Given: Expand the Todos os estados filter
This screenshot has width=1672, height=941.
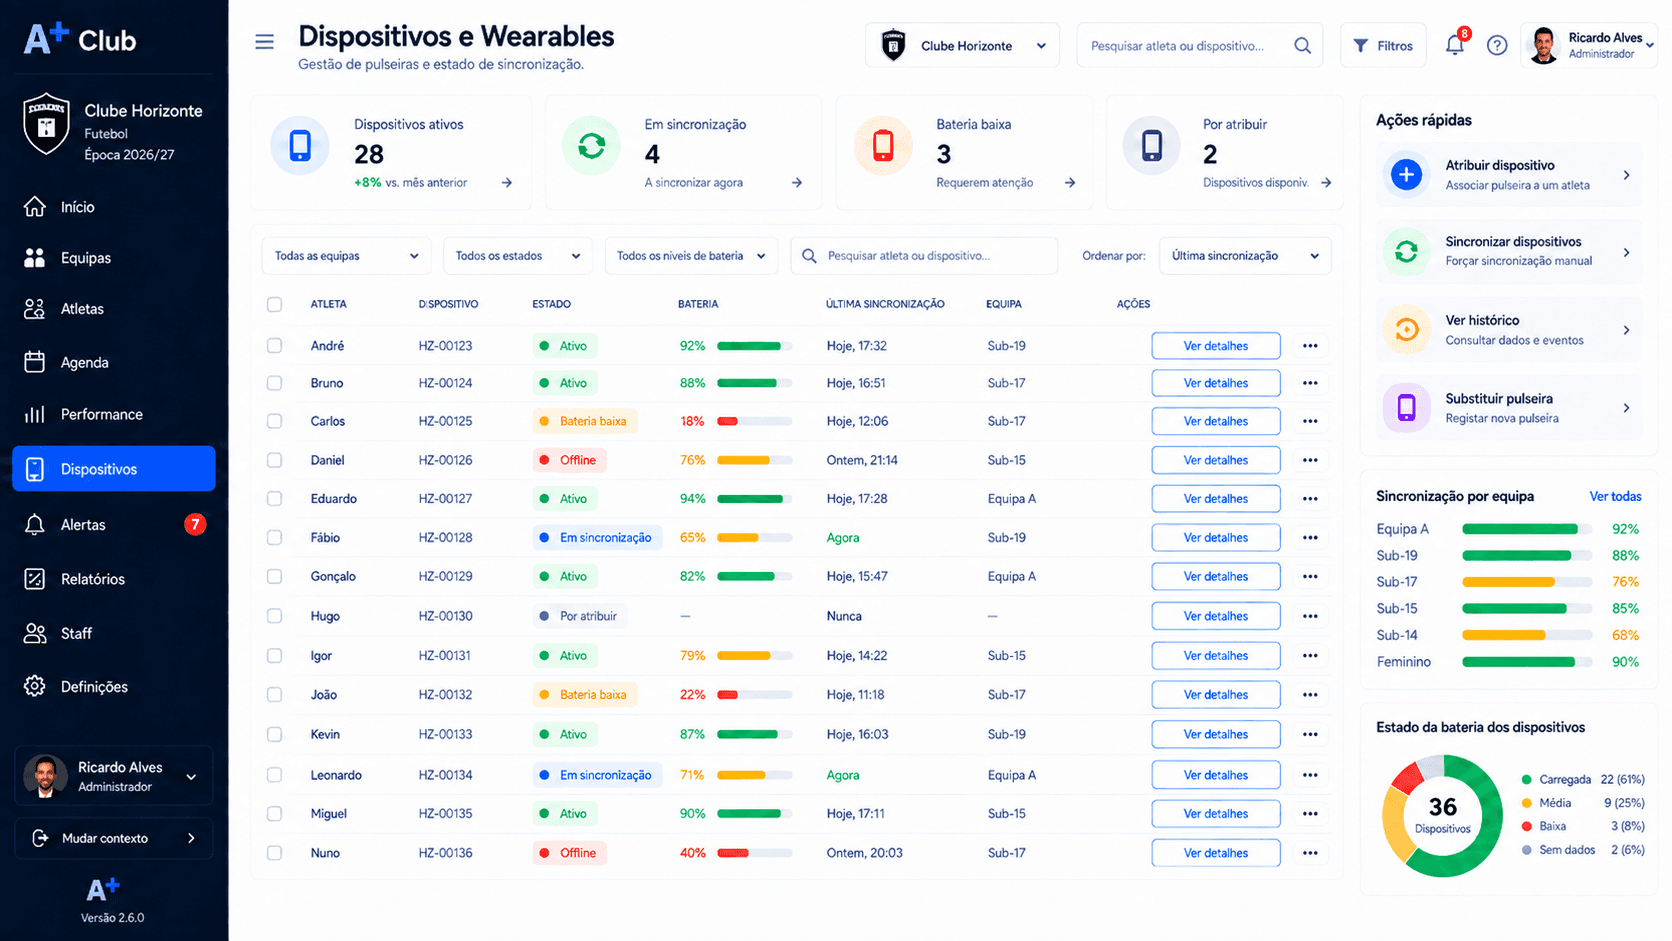Looking at the screenshot, I should 517,256.
